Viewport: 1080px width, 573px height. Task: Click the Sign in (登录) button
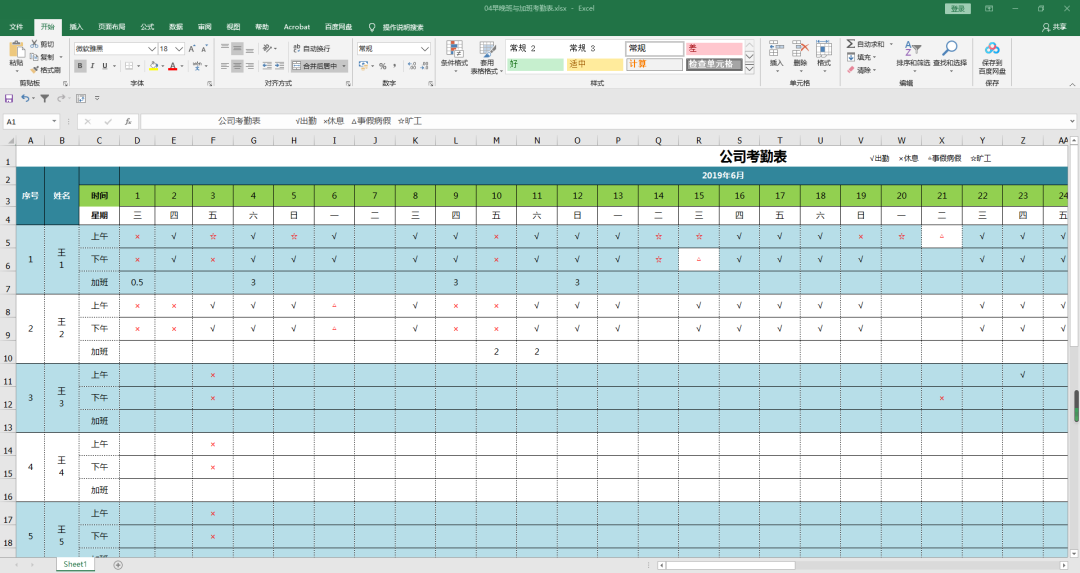click(957, 8)
